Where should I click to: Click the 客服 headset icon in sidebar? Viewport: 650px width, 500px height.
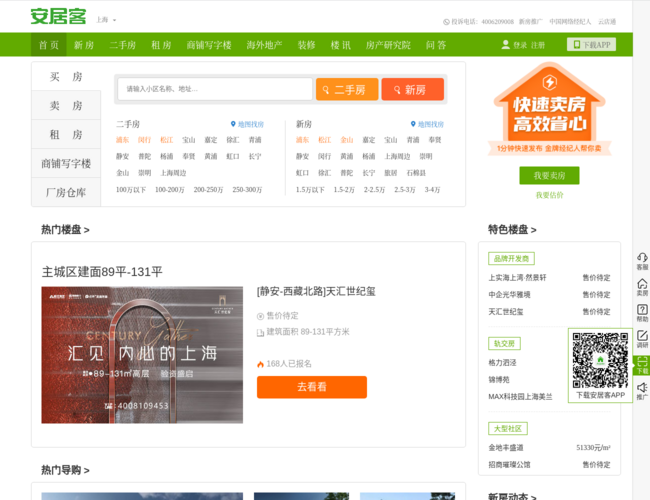[x=641, y=258]
